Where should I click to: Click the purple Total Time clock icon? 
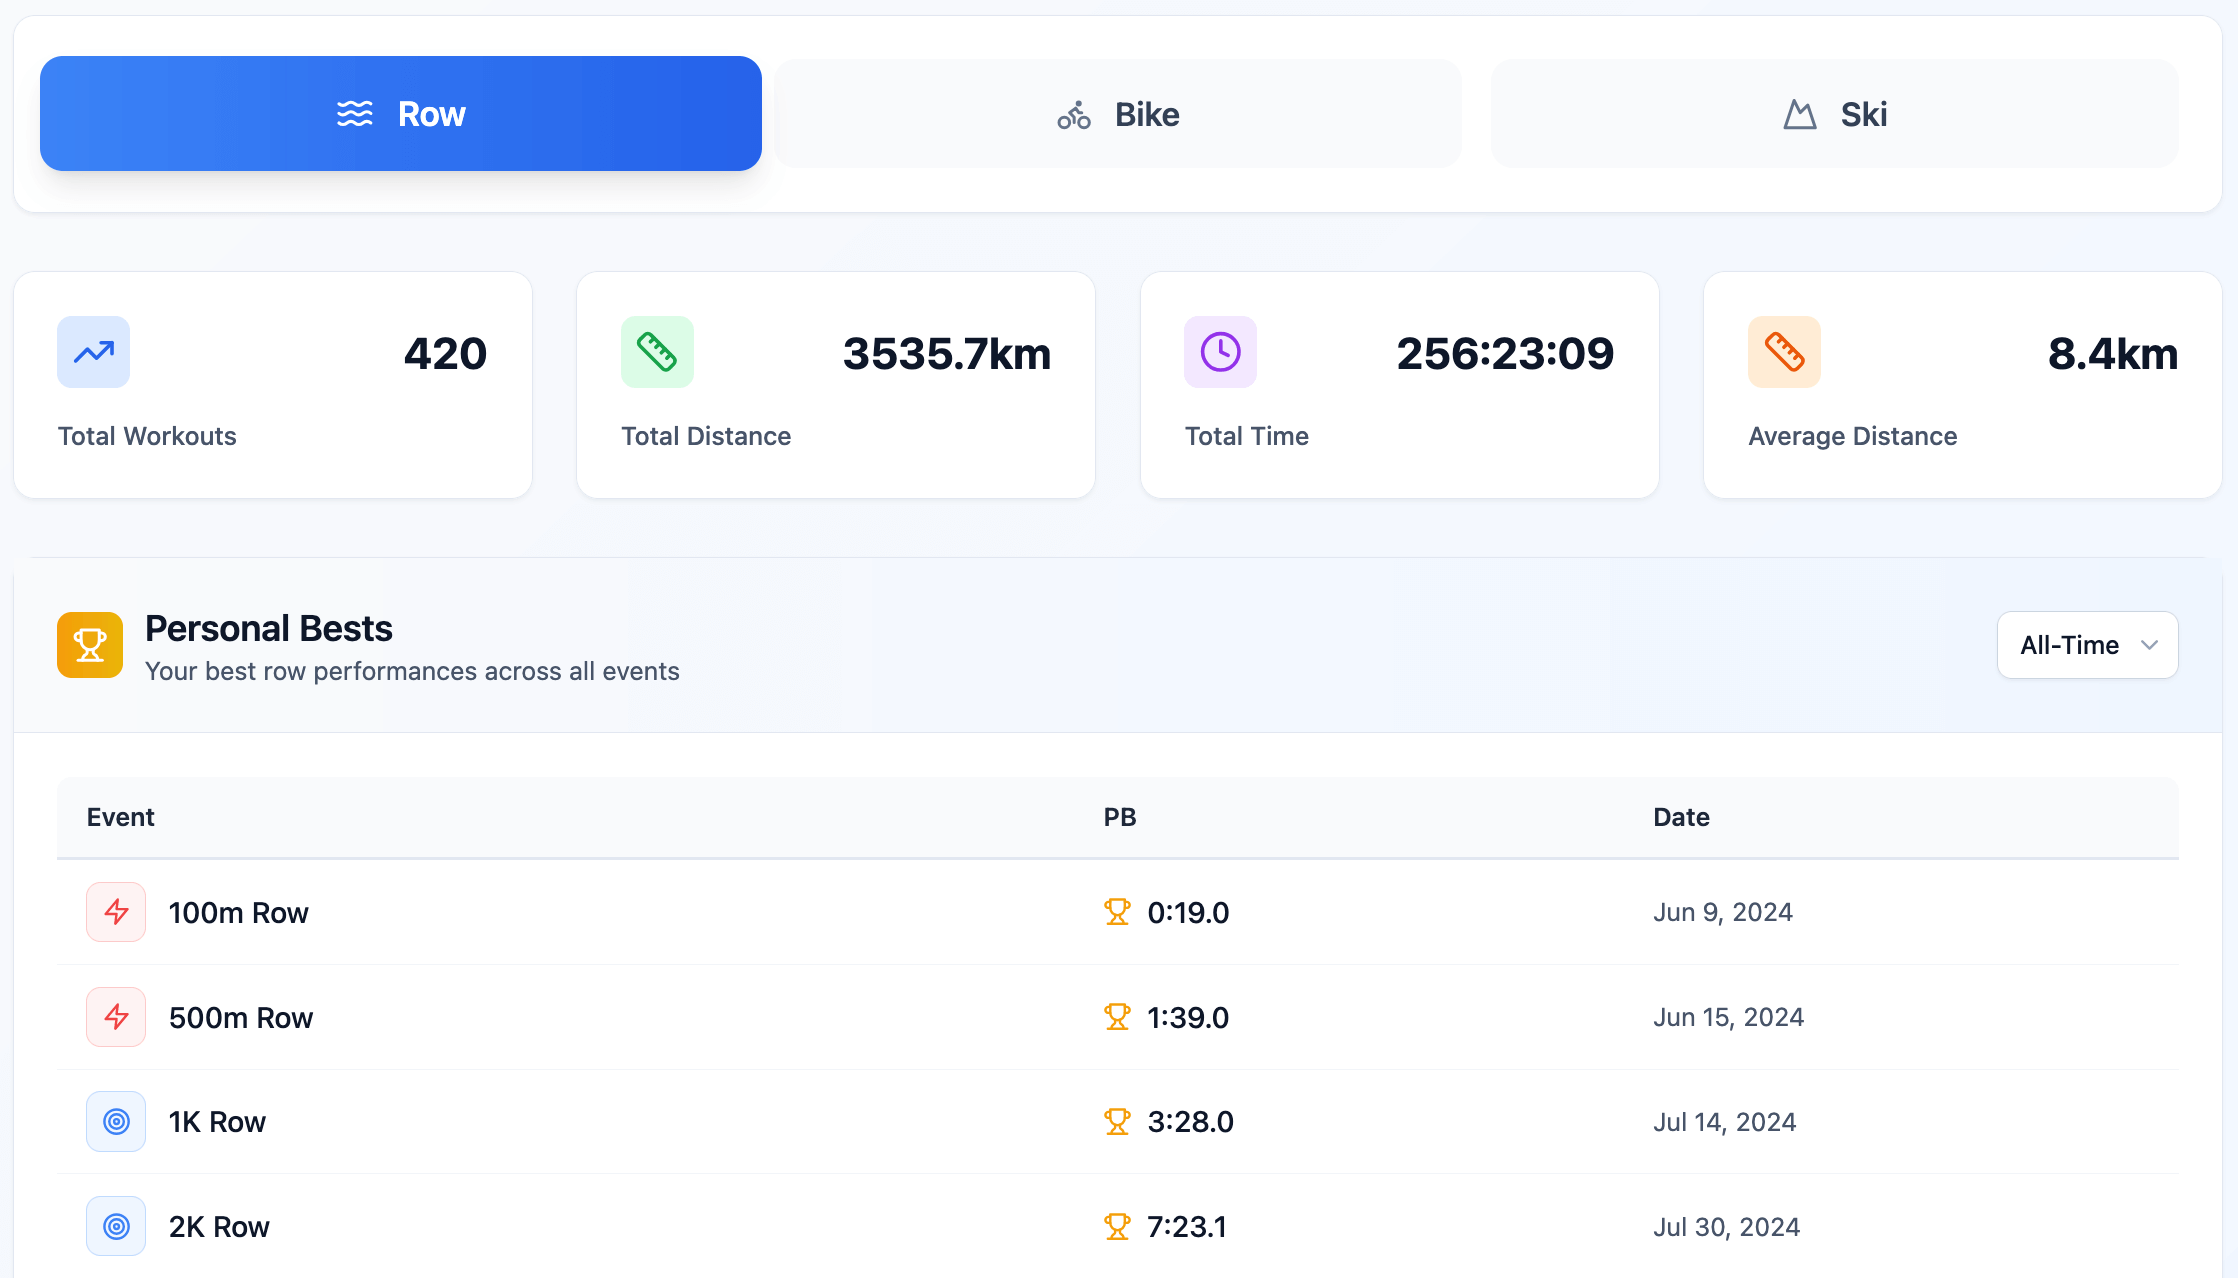(1220, 352)
